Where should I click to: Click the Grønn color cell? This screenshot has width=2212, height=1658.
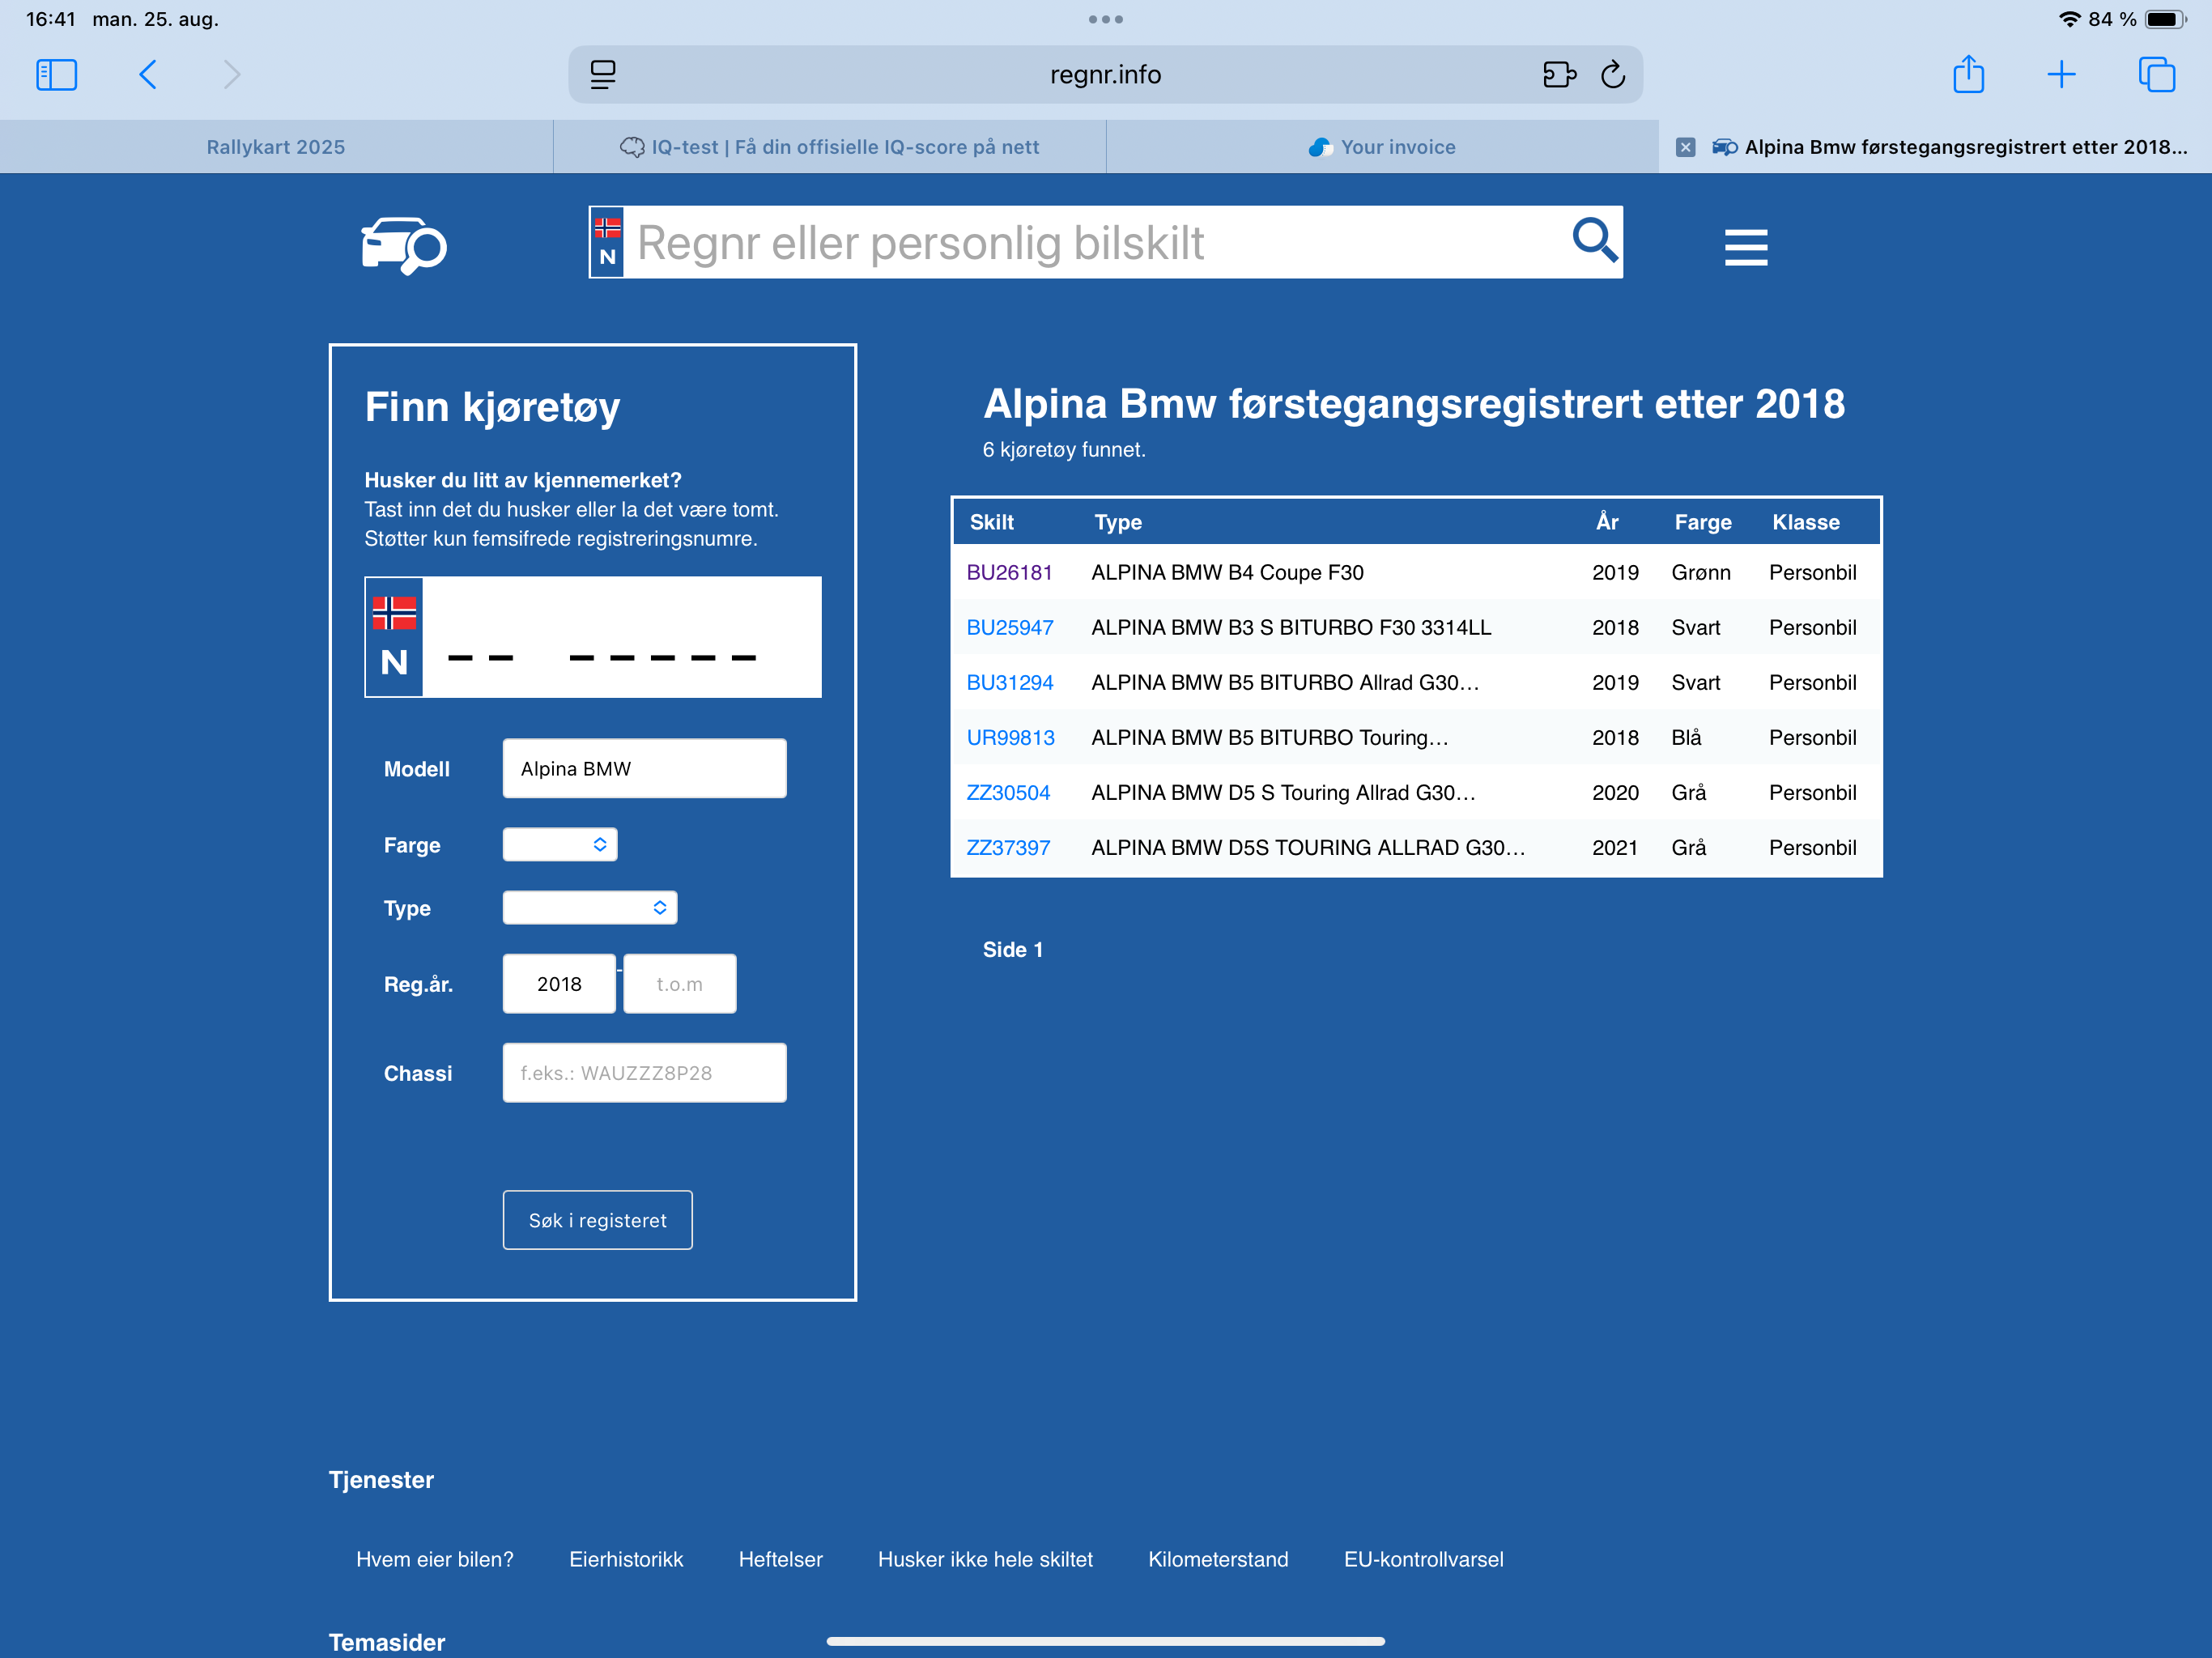click(1700, 573)
